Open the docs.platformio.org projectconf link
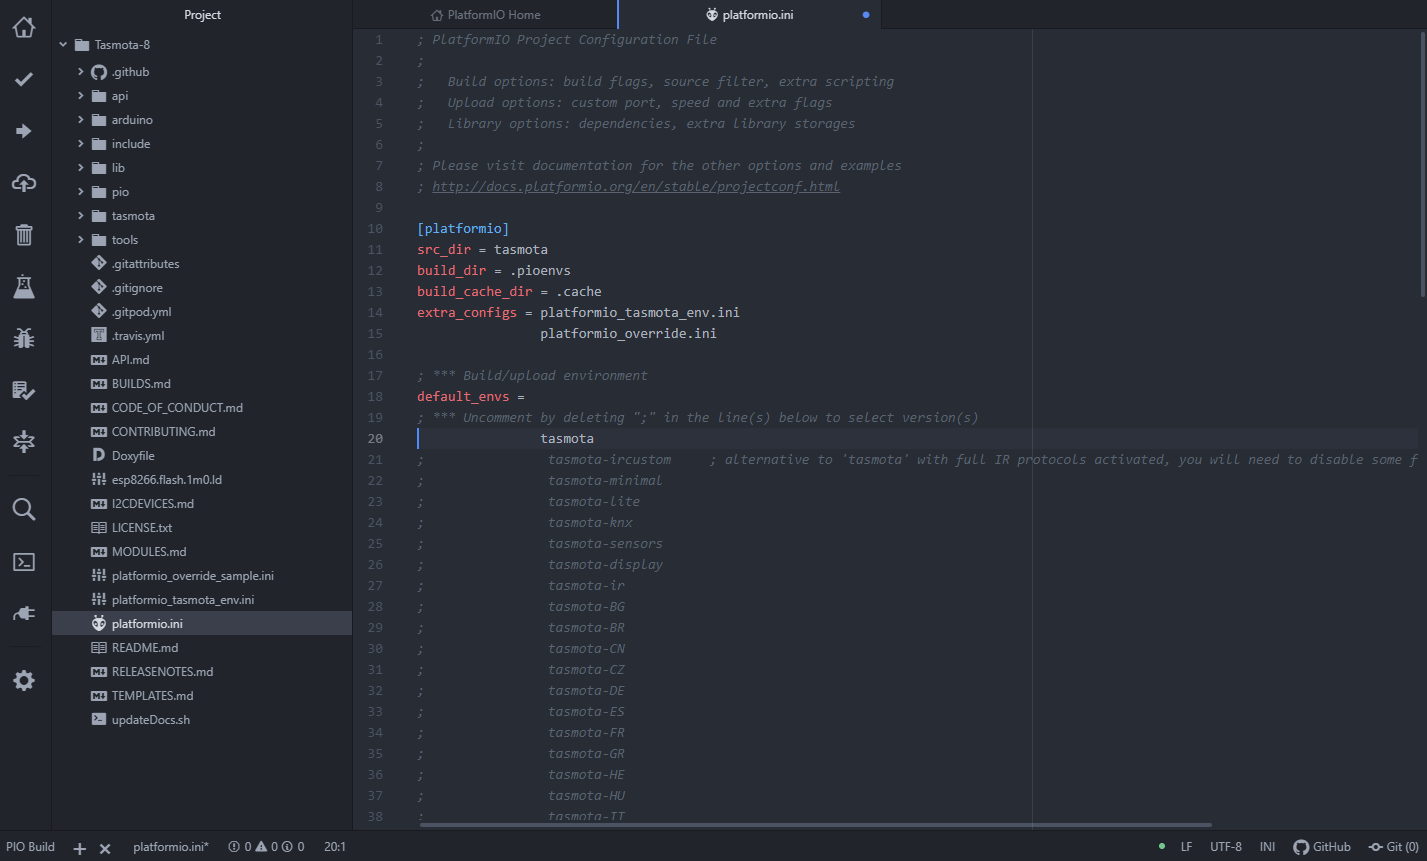This screenshot has width=1427, height=861. [x=636, y=187]
